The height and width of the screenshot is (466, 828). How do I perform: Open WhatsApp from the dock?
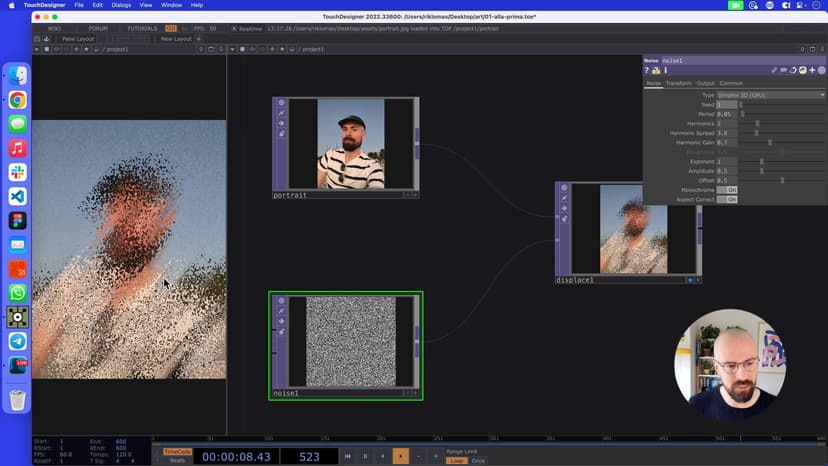tap(17, 293)
